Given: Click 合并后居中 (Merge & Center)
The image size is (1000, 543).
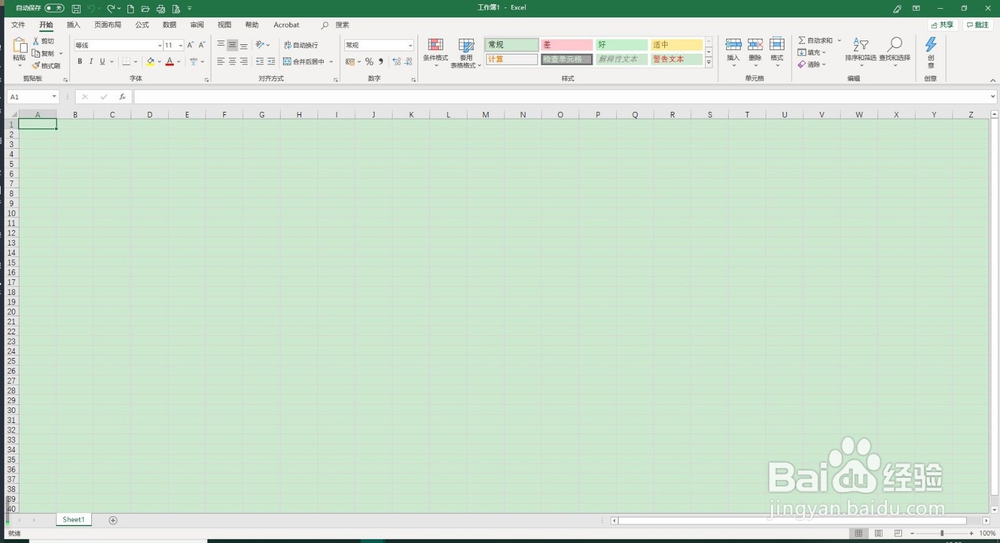Looking at the screenshot, I should 304,62.
